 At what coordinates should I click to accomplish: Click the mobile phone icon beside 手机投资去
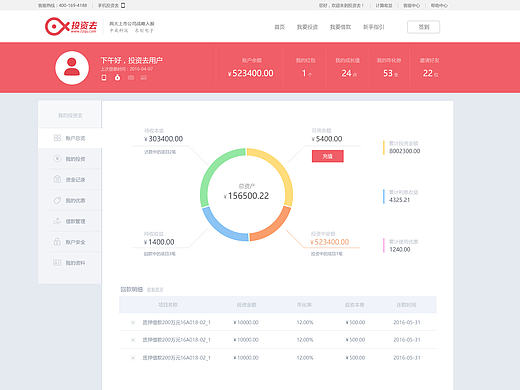[123, 5]
